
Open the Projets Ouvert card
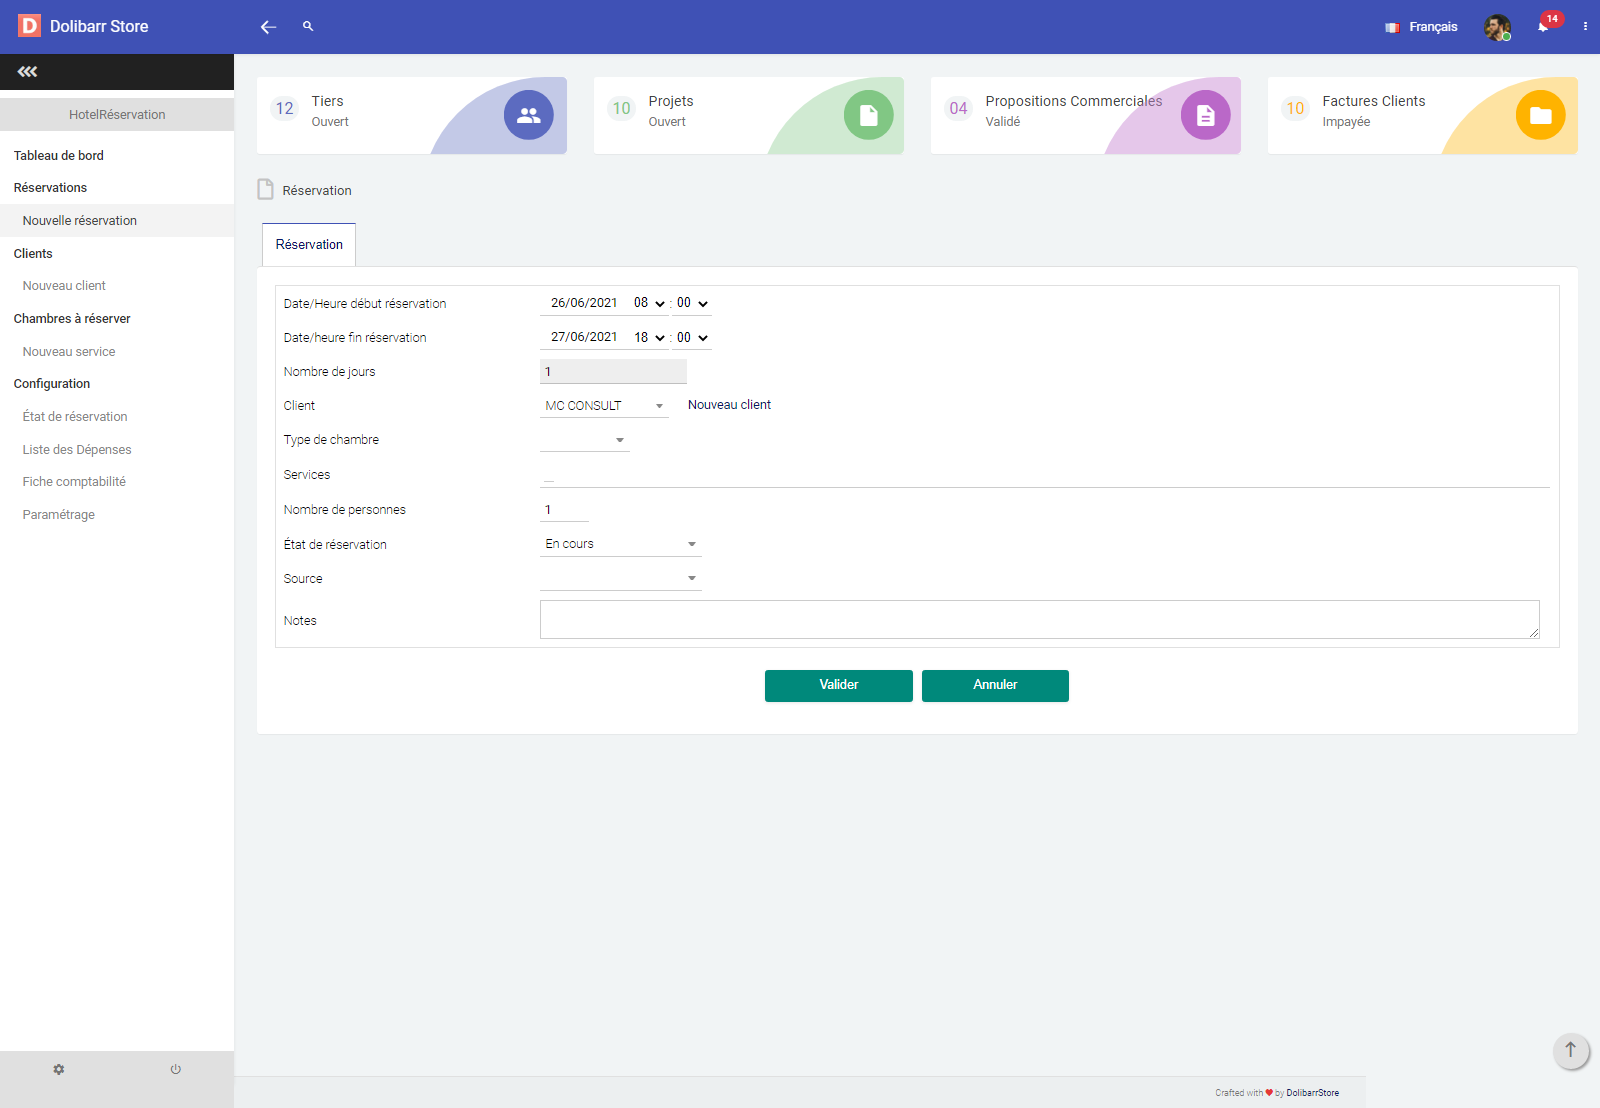click(749, 116)
